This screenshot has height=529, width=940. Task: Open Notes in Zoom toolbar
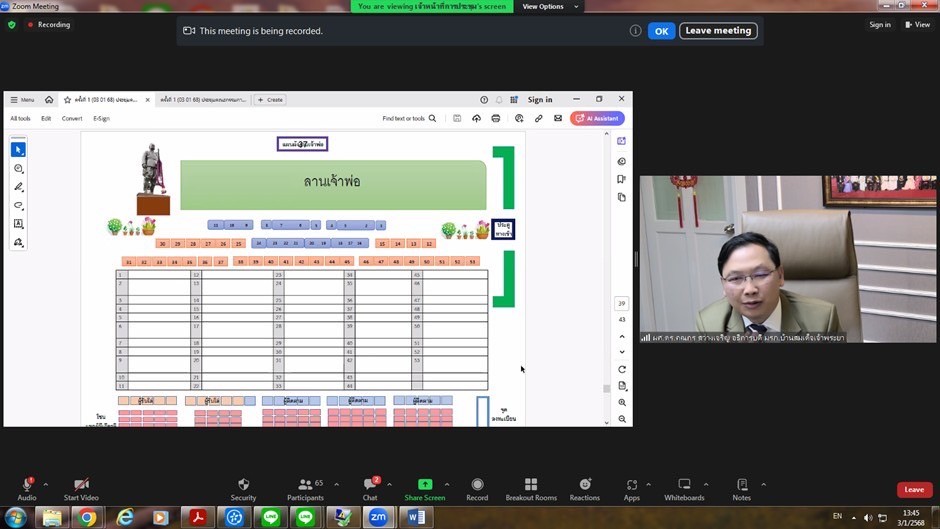coord(742,489)
